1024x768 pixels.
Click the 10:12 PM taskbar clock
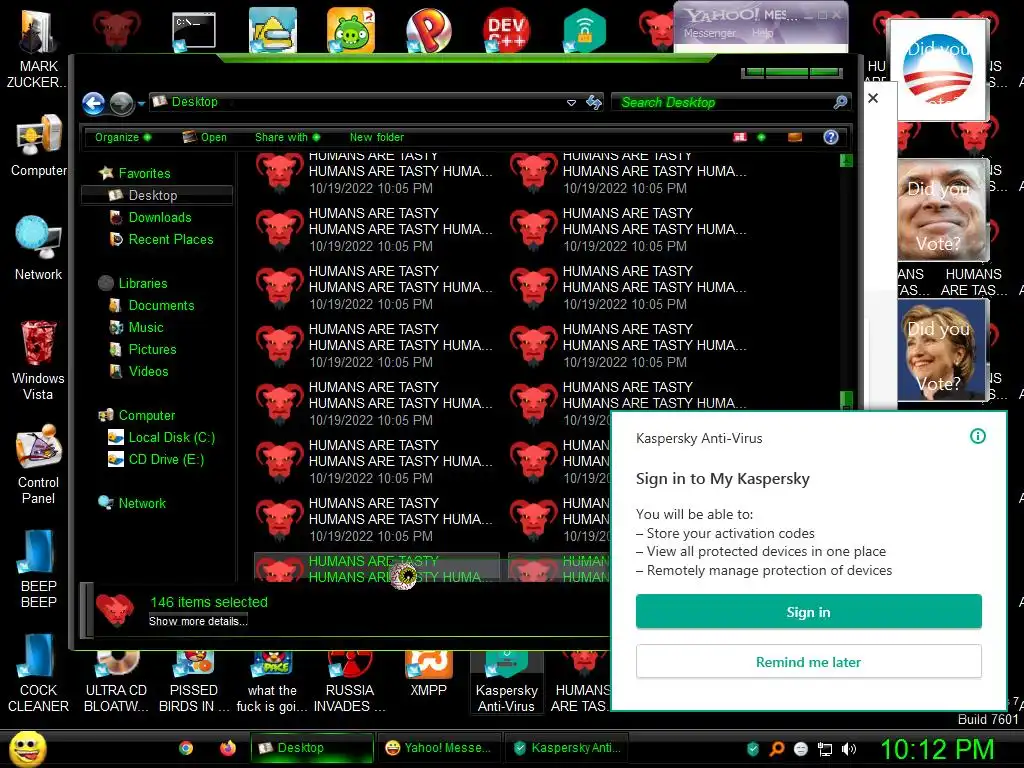pos(937,749)
